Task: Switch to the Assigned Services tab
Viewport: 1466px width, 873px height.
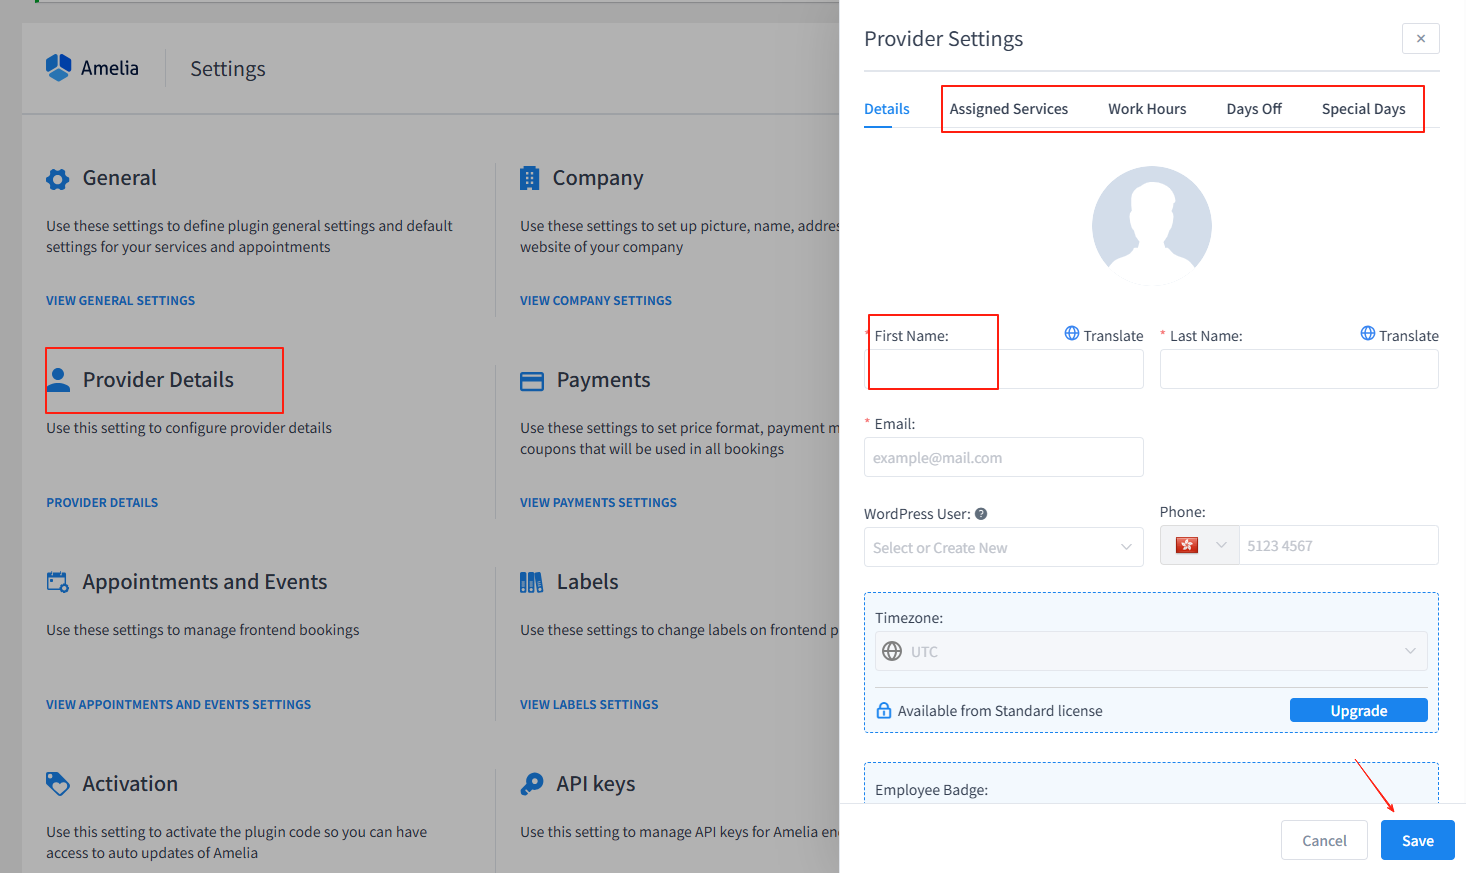Action: coord(1008,109)
